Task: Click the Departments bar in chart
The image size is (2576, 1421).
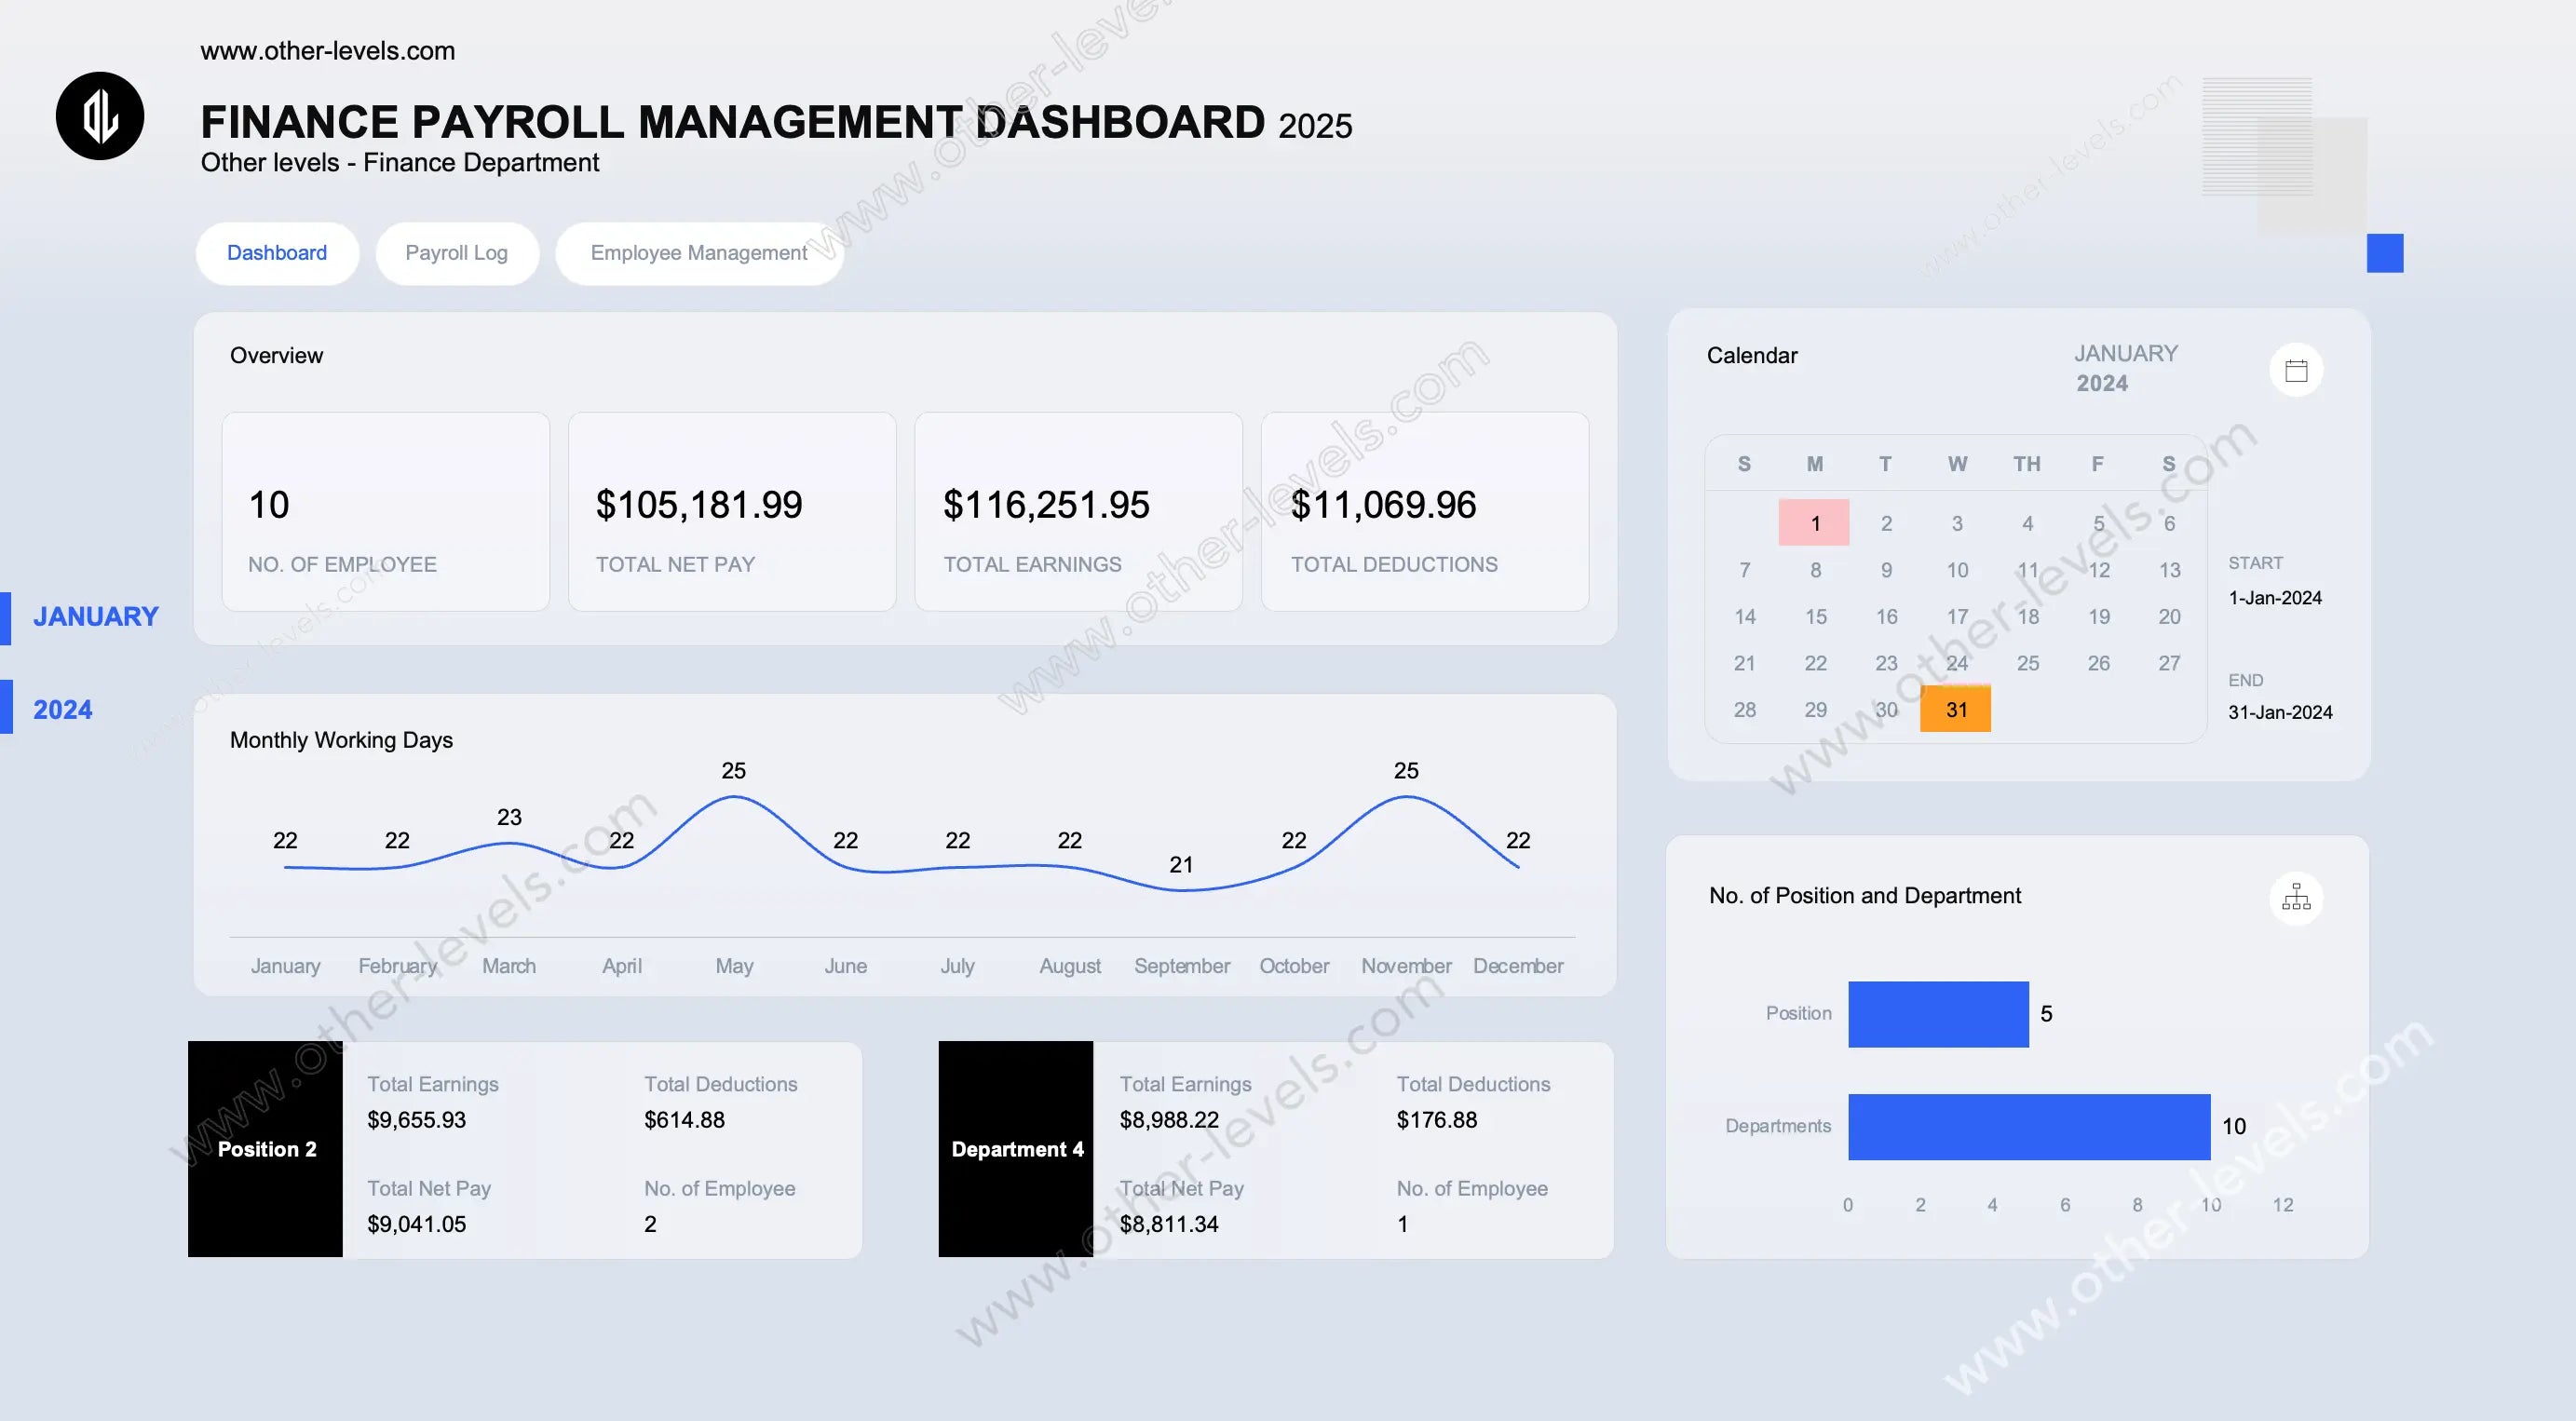Action: coord(2028,1126)
